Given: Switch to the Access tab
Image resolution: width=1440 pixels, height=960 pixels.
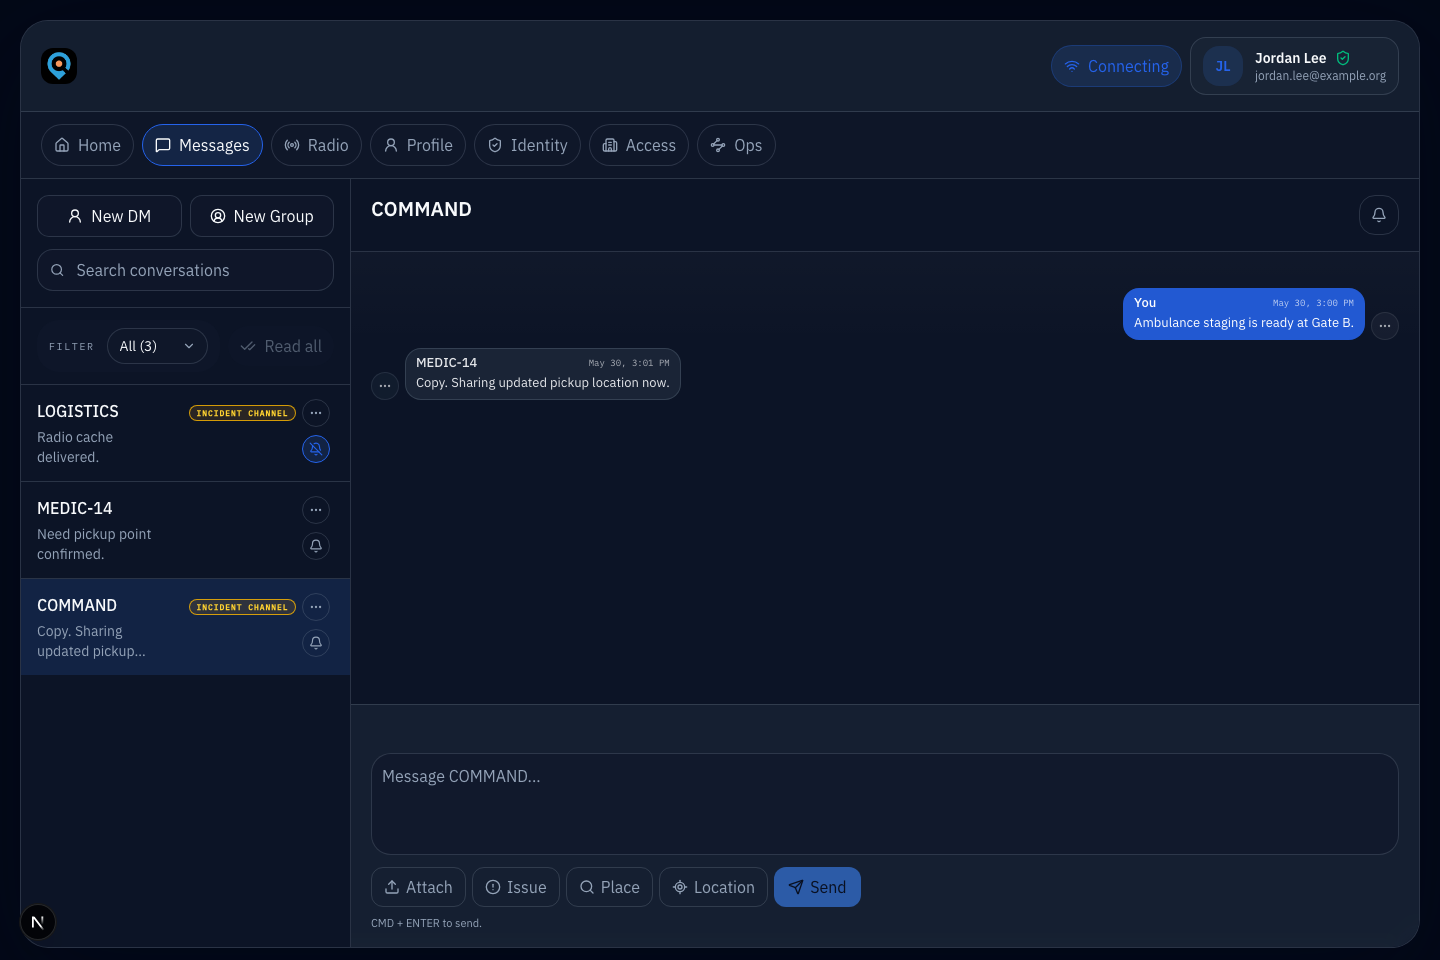Looking at the screenshot, I should click(639, 145).
